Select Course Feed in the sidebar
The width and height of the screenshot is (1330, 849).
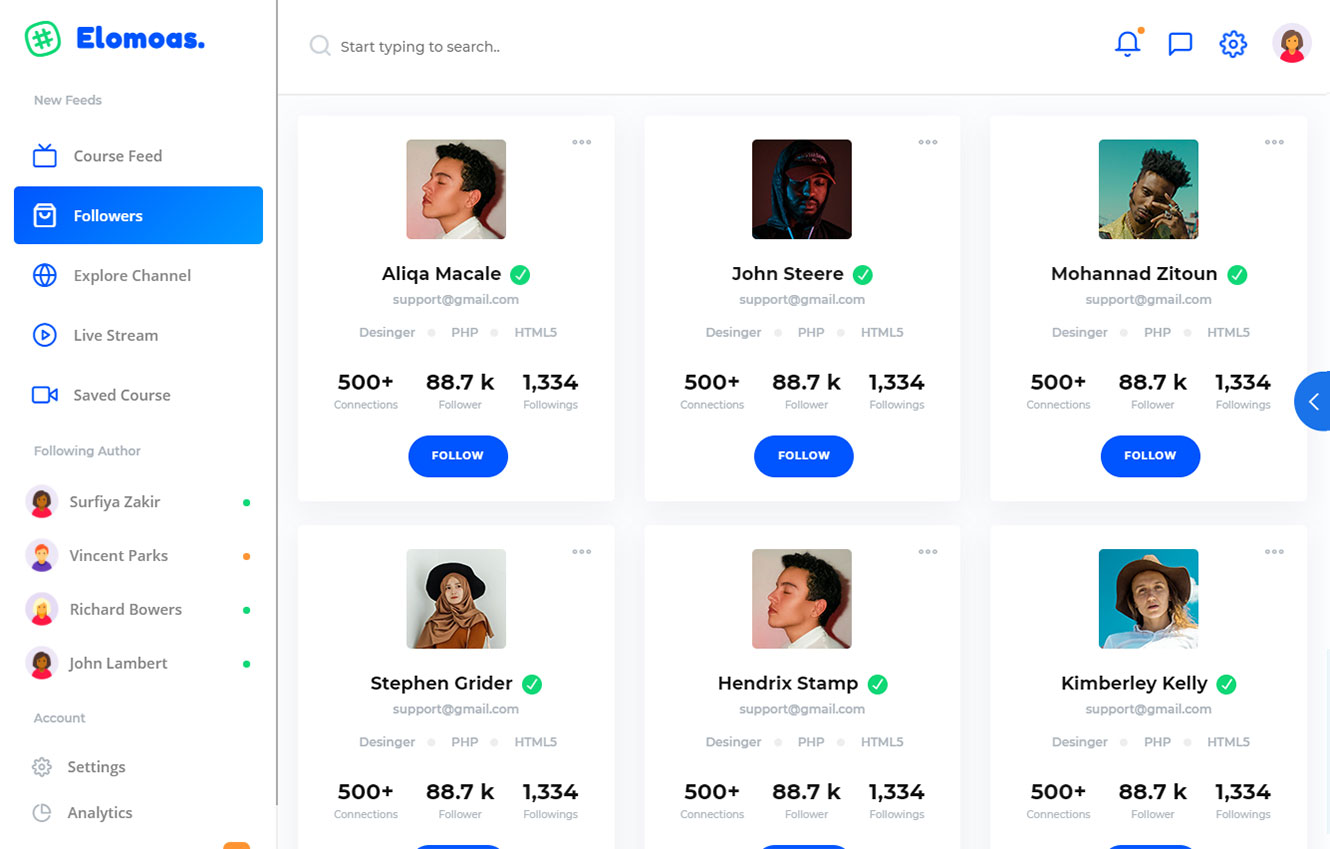coord(117,156)
